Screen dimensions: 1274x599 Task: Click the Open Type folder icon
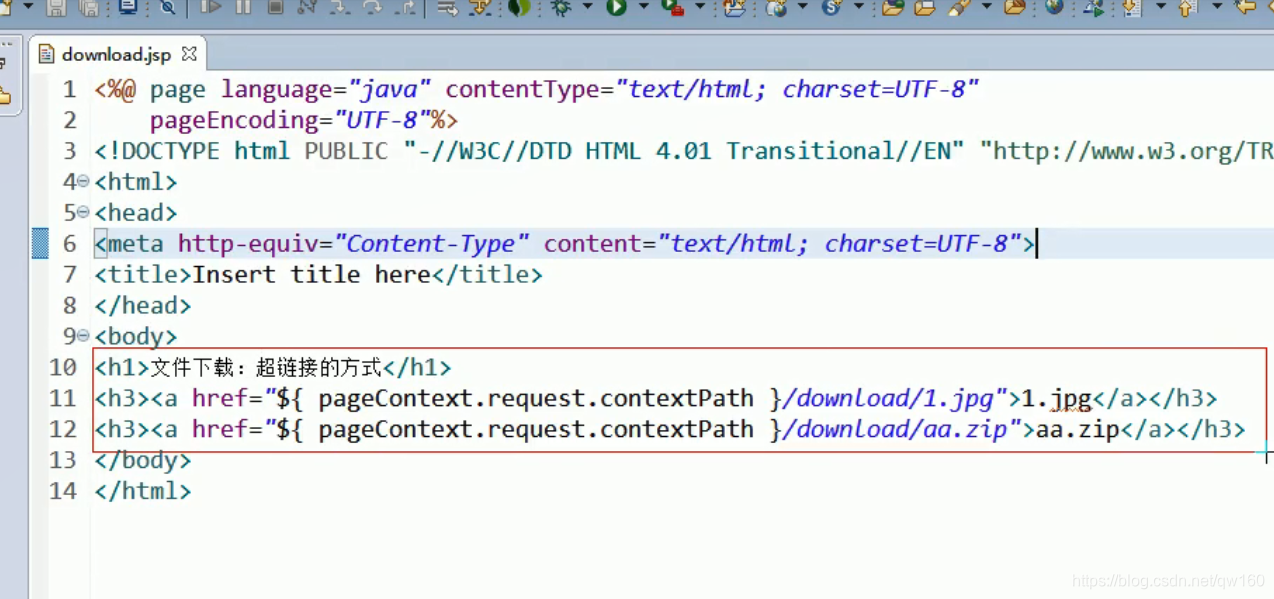tap(892, 7)
